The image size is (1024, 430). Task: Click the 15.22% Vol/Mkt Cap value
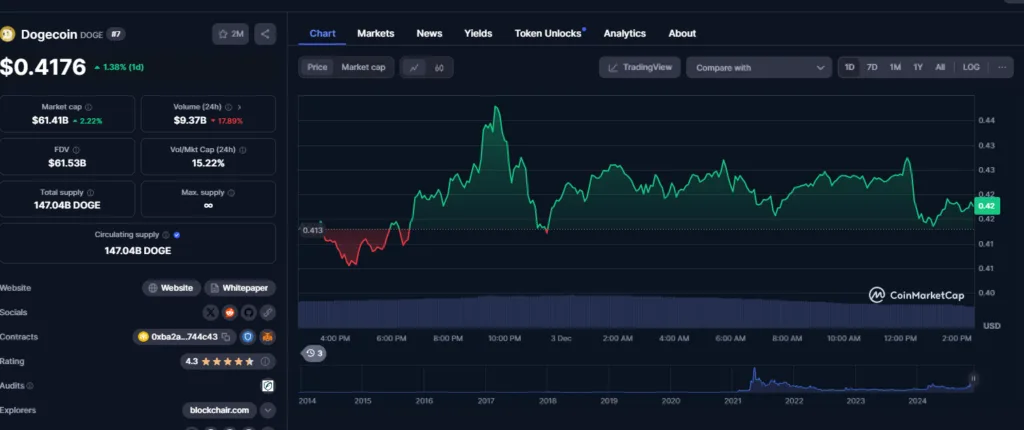click(208, 163)
